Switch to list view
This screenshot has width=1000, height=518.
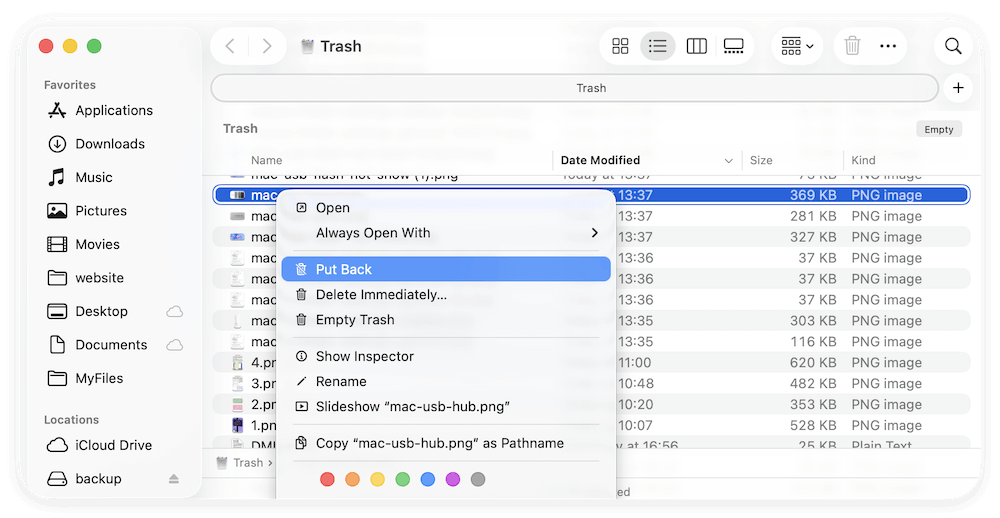pos(658,46)
